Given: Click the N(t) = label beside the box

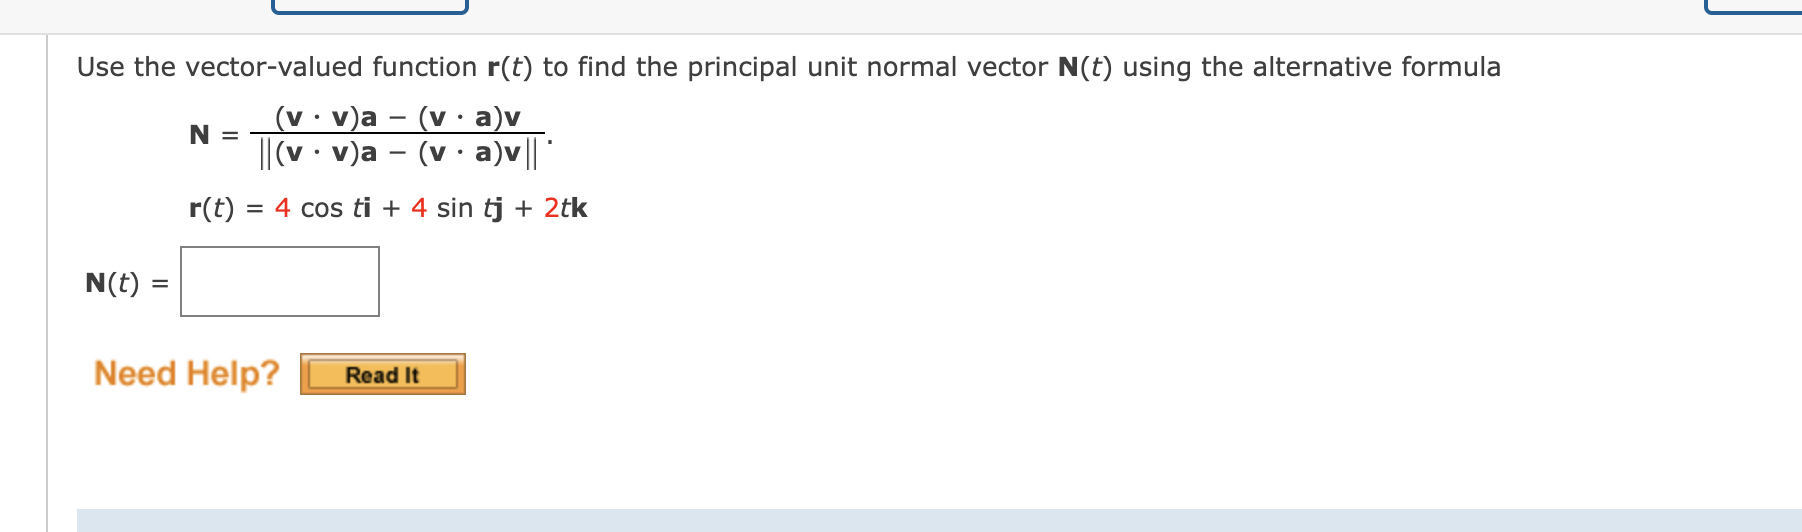Looking at the screenshot, I should [x=127, y=283].
